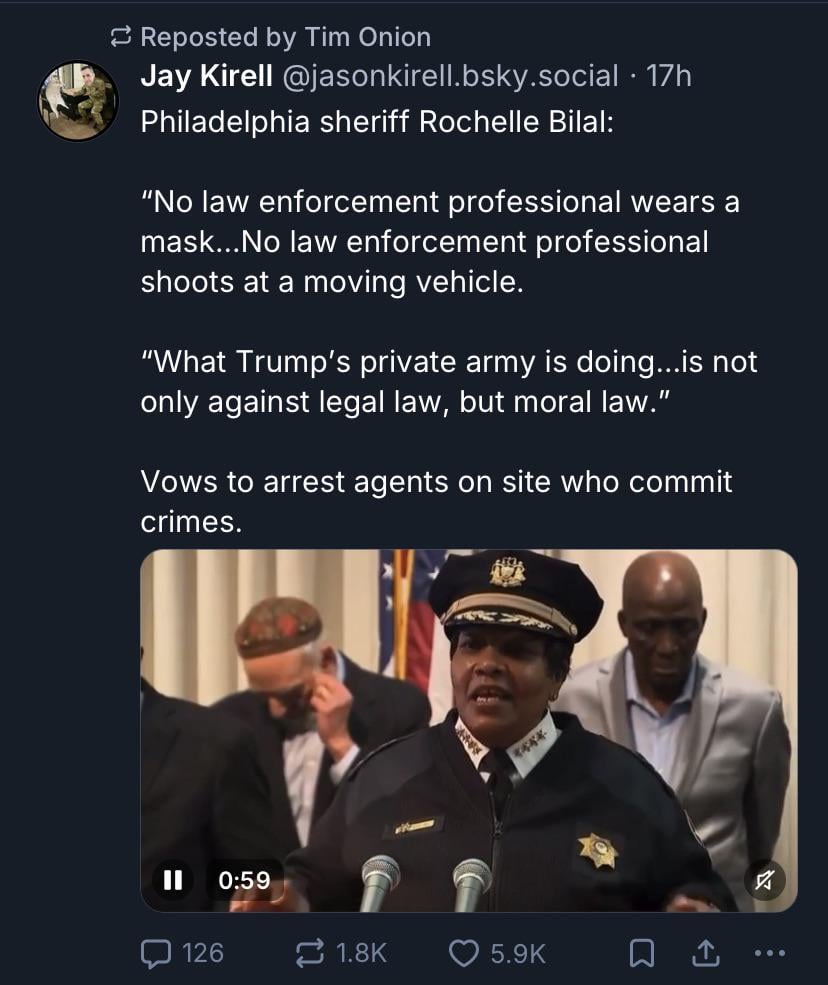Like the post with the heart icon
The image size is (828, 985).
point(463,953)
